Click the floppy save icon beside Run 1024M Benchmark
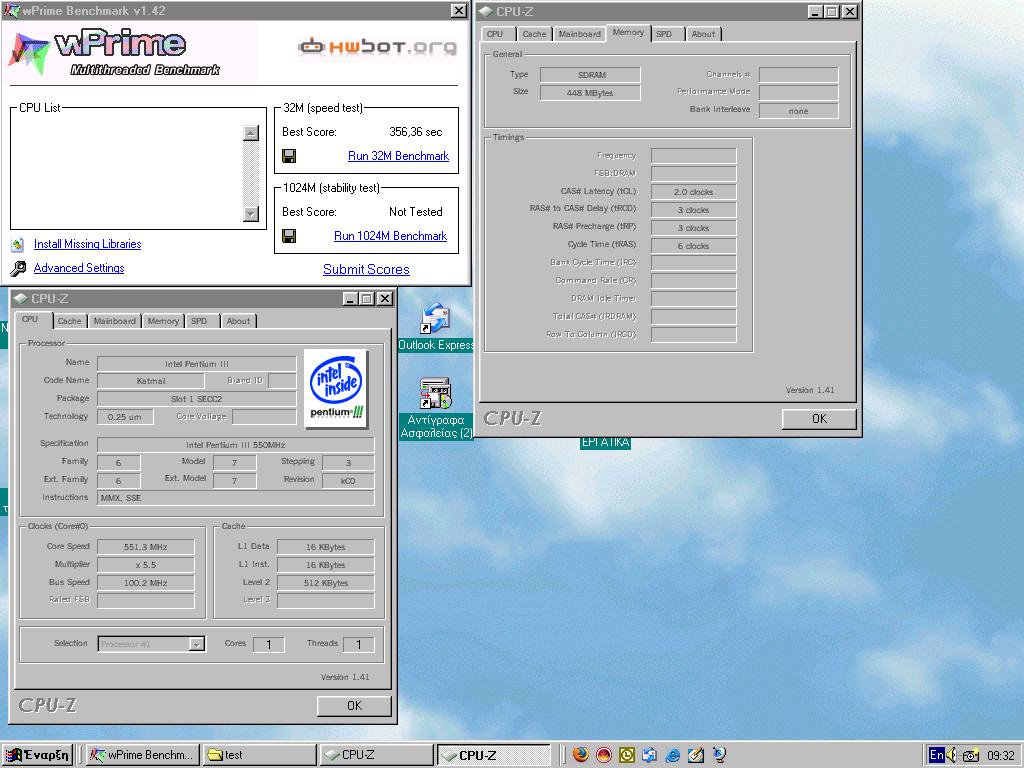The height and width of the screenshot is (768, 1024). coord(289,236)
